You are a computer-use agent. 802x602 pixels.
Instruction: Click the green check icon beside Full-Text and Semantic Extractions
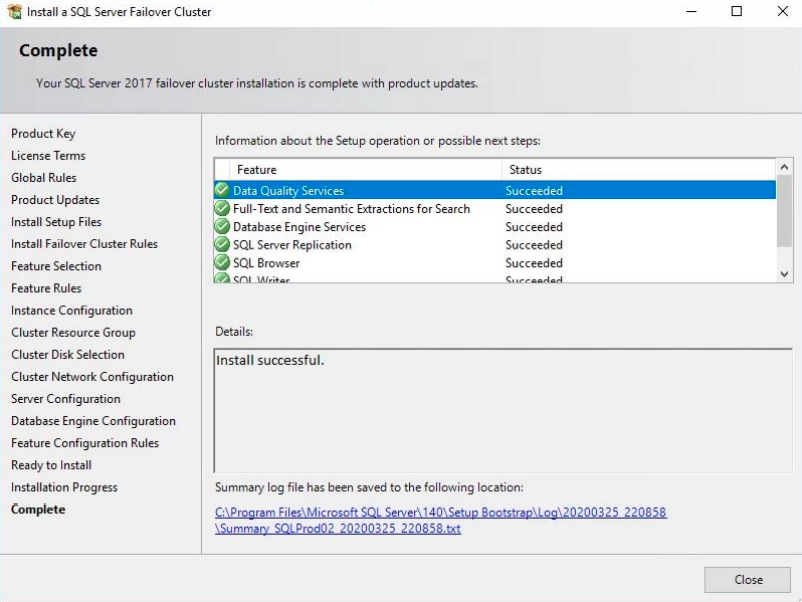pos(222,208)
